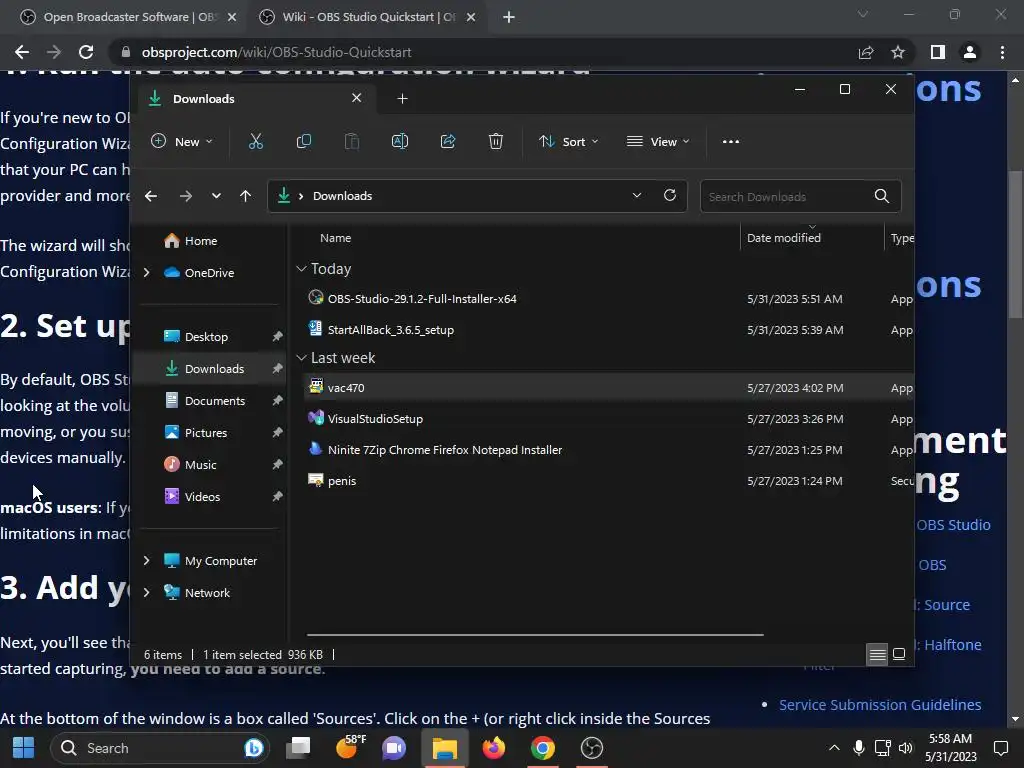Expand OneDrive in navigation pane
Viewport: 1024px width, 768px height.
(x=146, y=272)
